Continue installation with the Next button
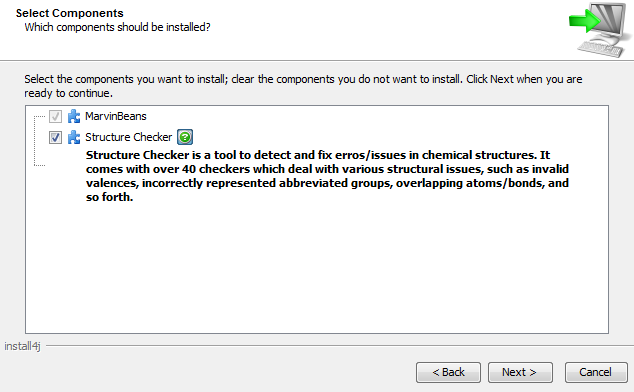Image resolution: width=634 pixels, height=392 pixels. [520, 372]
